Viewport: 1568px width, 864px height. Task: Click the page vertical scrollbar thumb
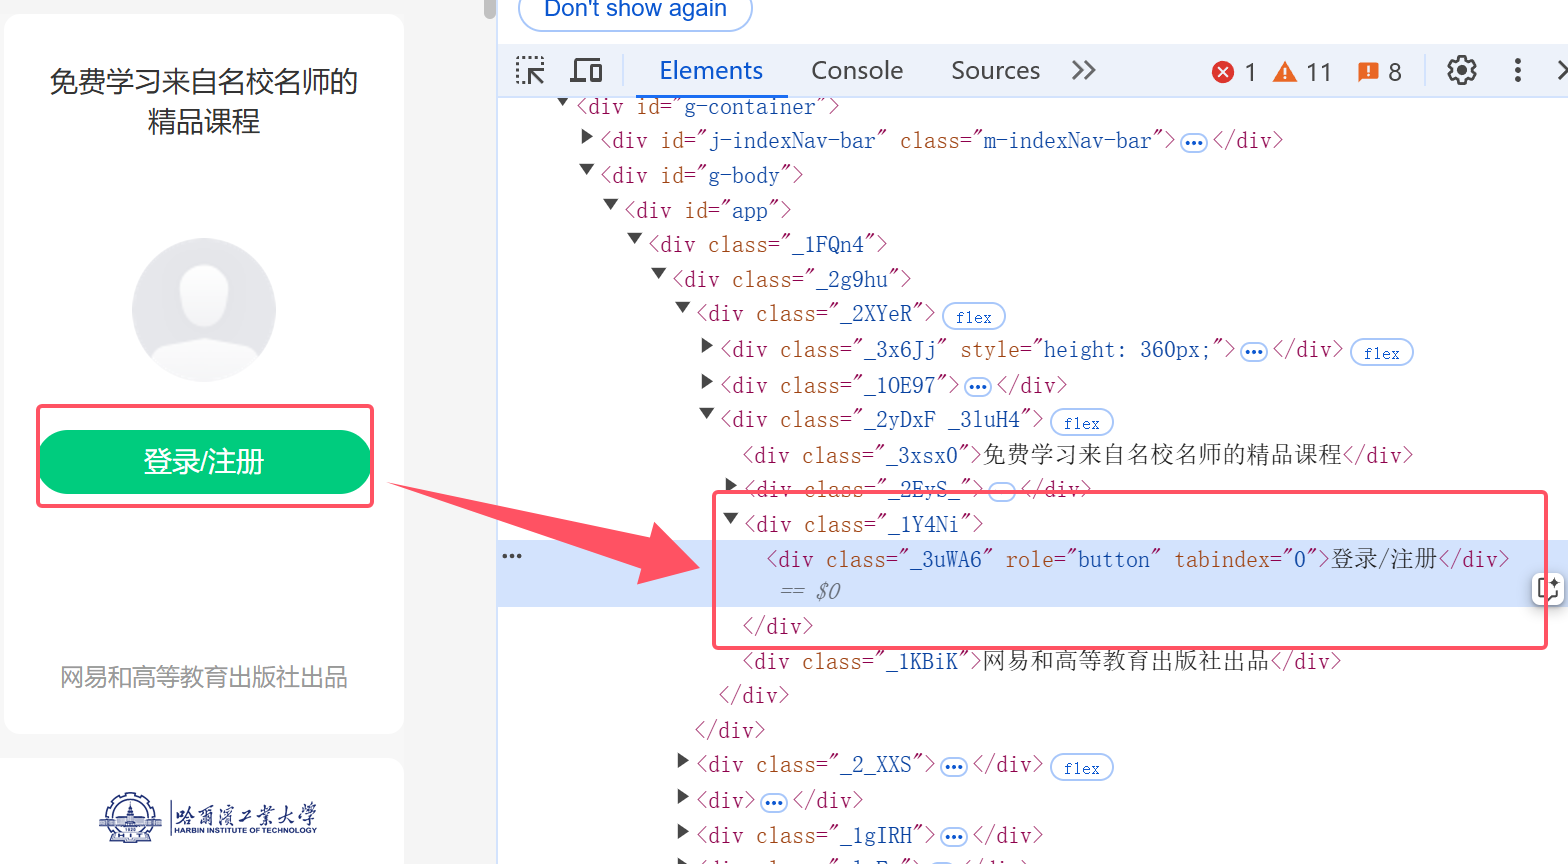tap(490, 9)
